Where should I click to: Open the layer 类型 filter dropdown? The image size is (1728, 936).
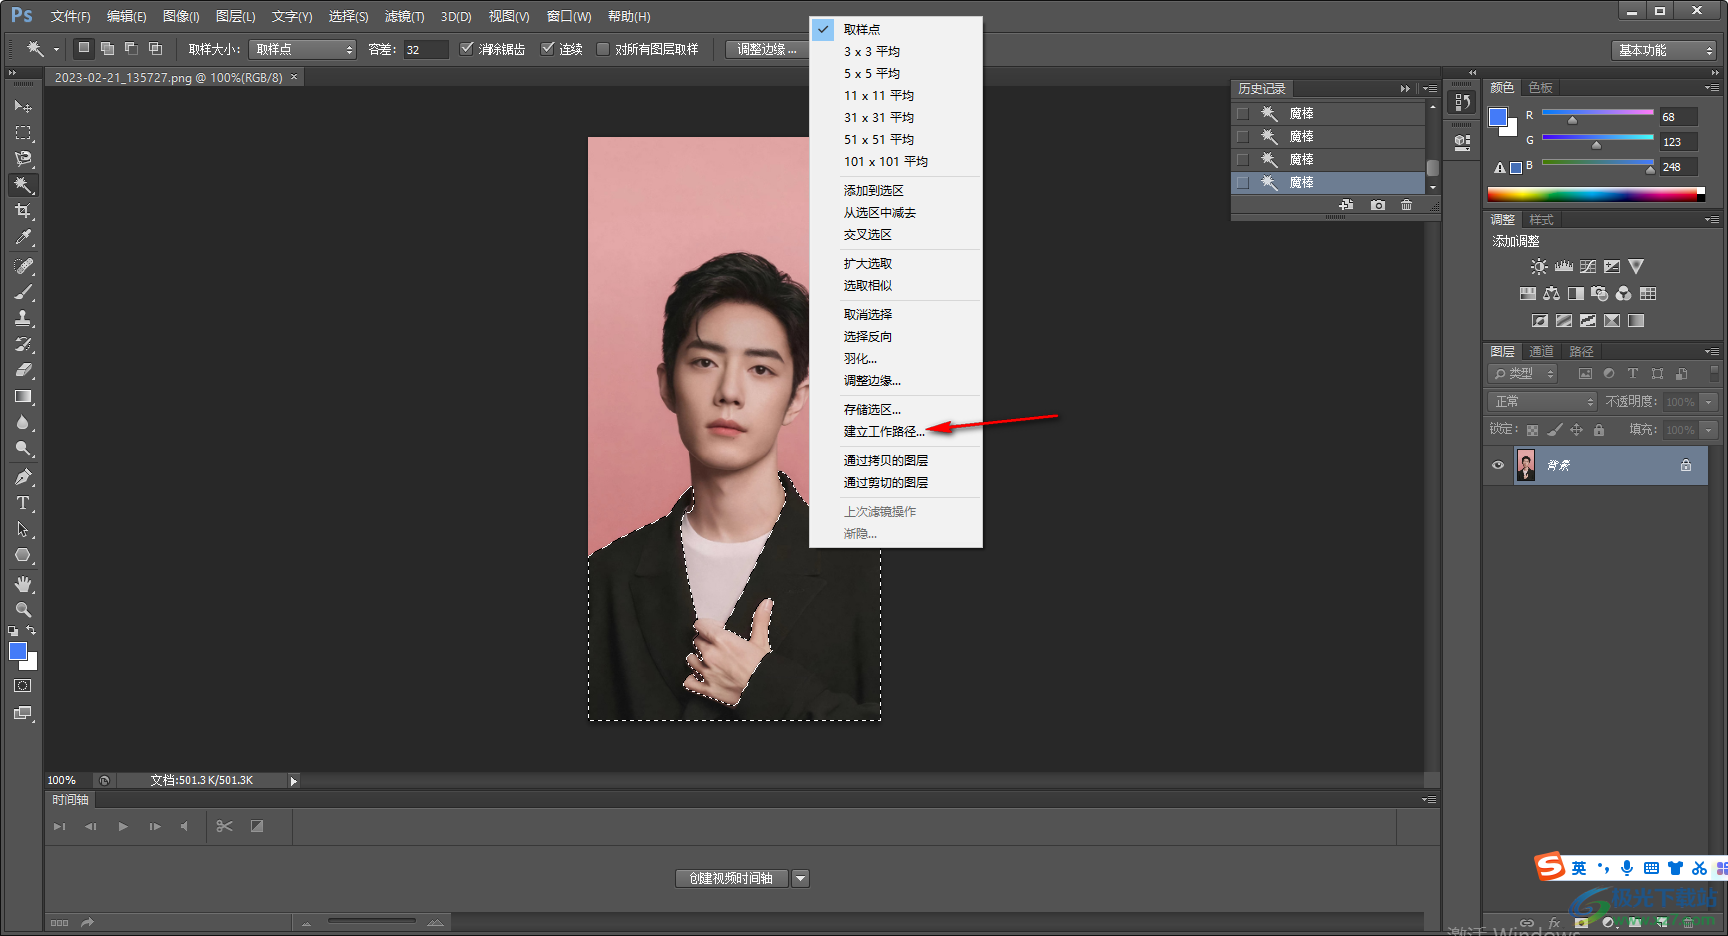click(x=1523, y=374)
